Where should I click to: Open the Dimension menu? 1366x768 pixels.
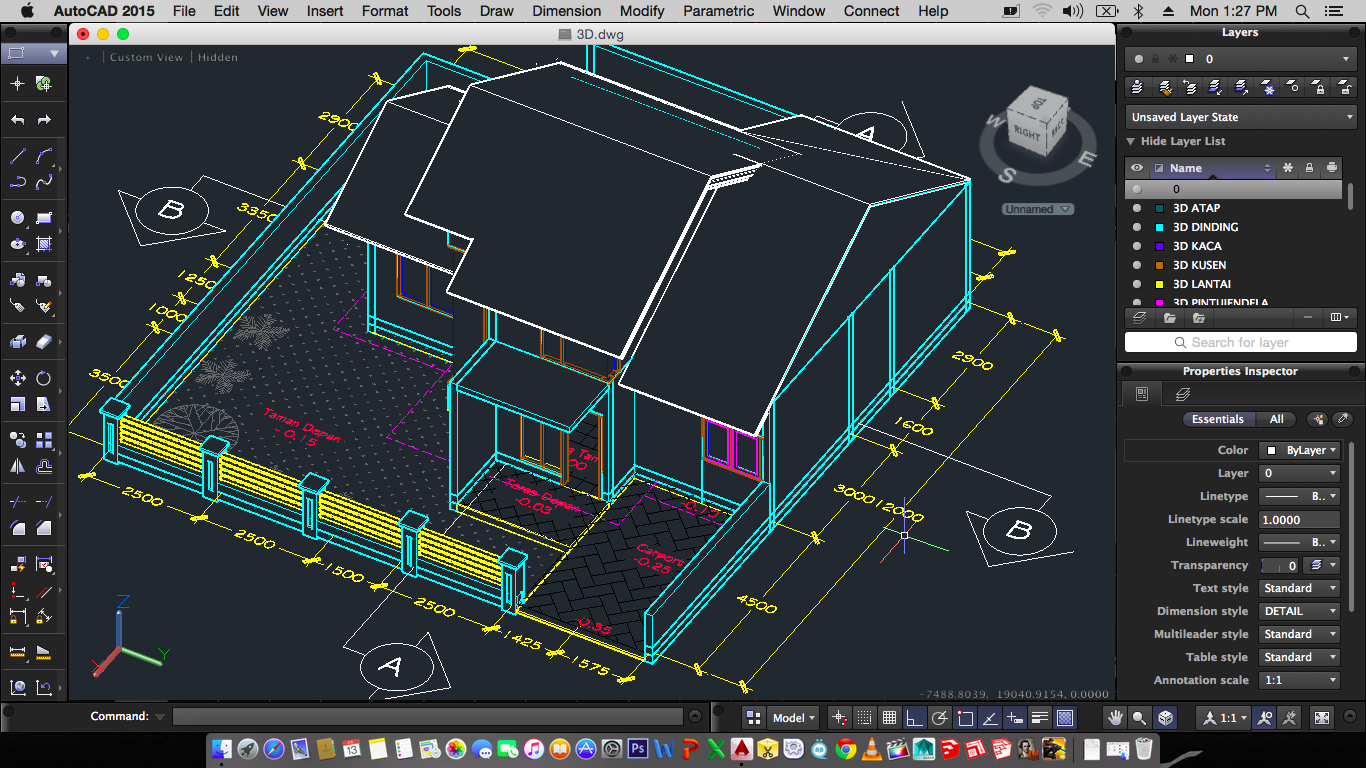coord(566,11)
